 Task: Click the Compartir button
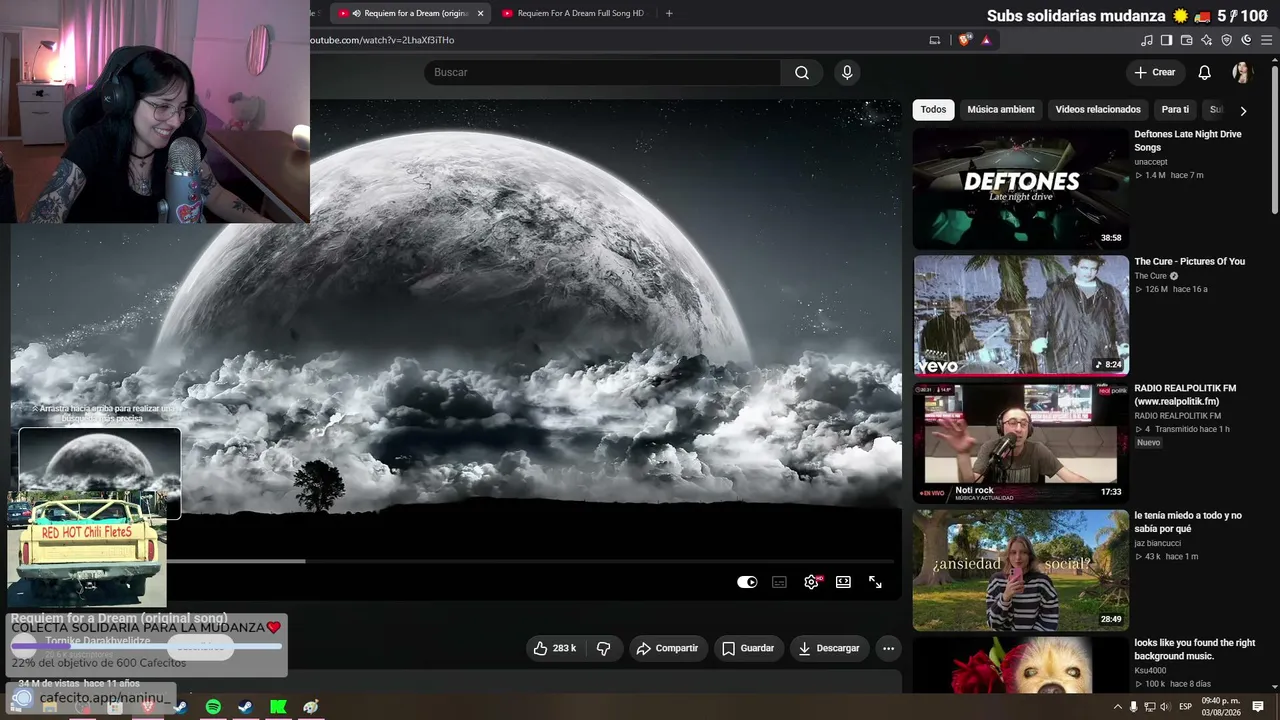(x=667, y=648)
